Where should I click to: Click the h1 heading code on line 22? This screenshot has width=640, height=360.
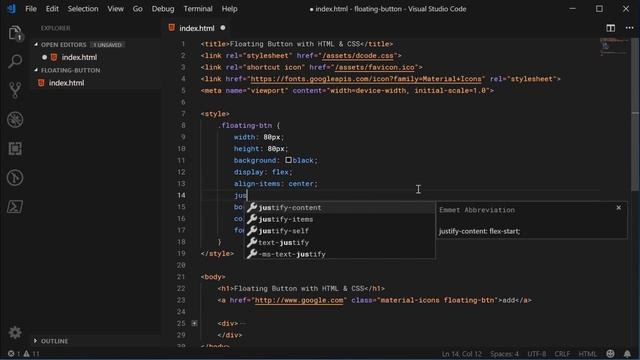[301, 289]
